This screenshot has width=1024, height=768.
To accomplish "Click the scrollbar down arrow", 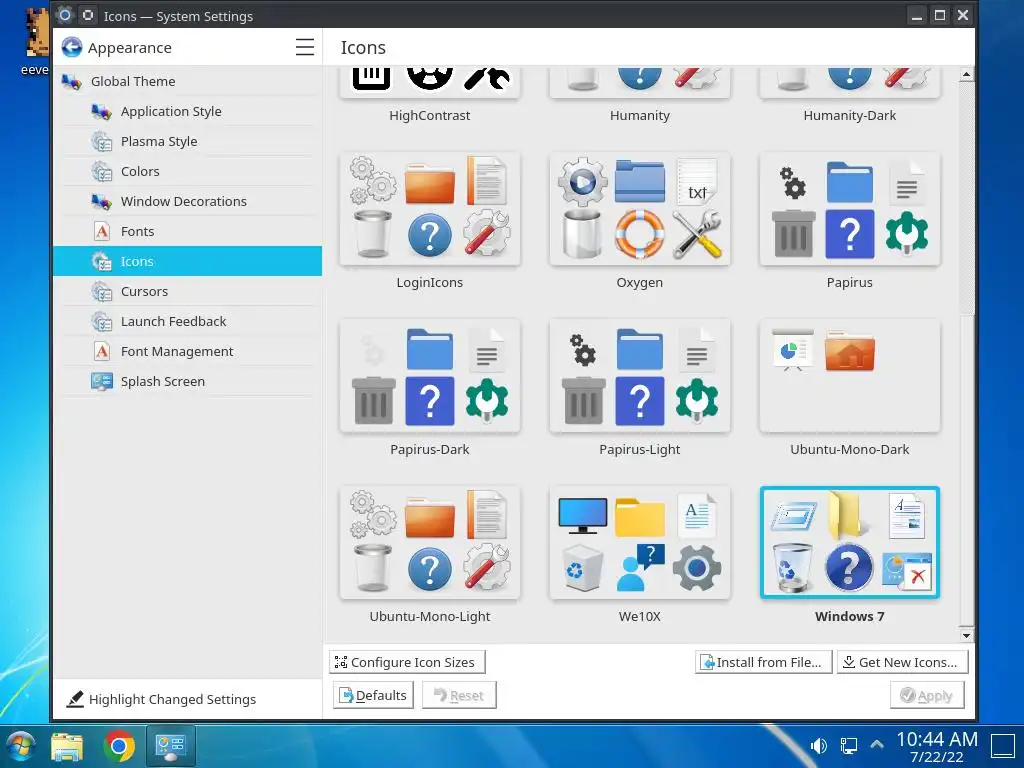I will [x=967, y=635].
